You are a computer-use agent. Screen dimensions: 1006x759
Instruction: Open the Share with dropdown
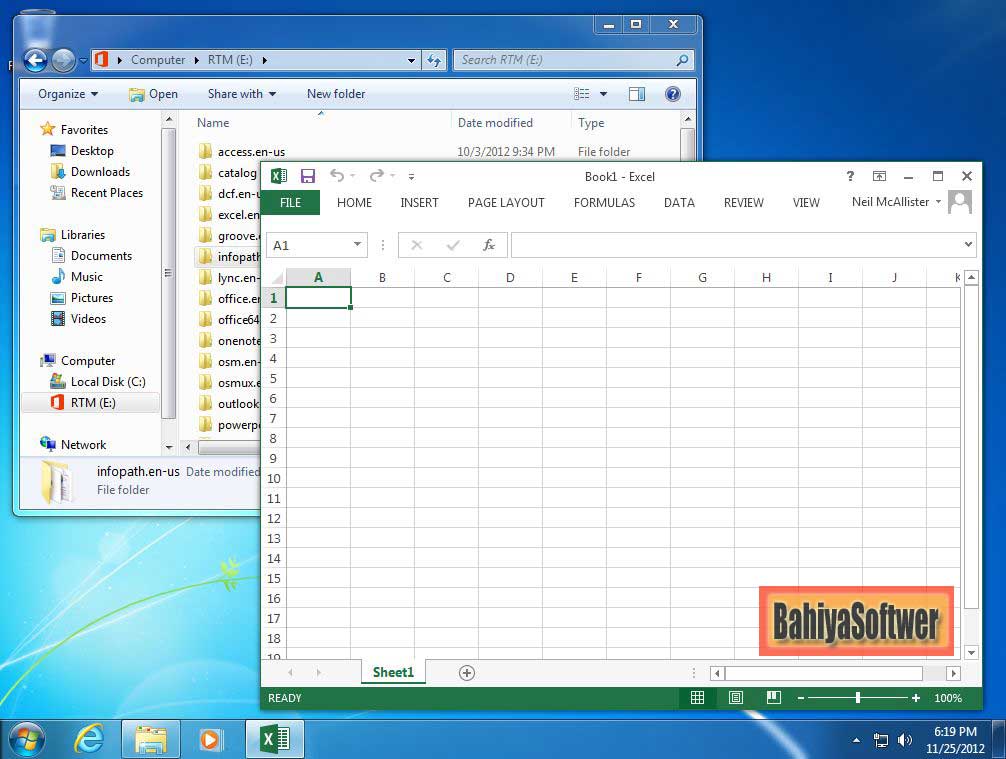tap(242, 94)
